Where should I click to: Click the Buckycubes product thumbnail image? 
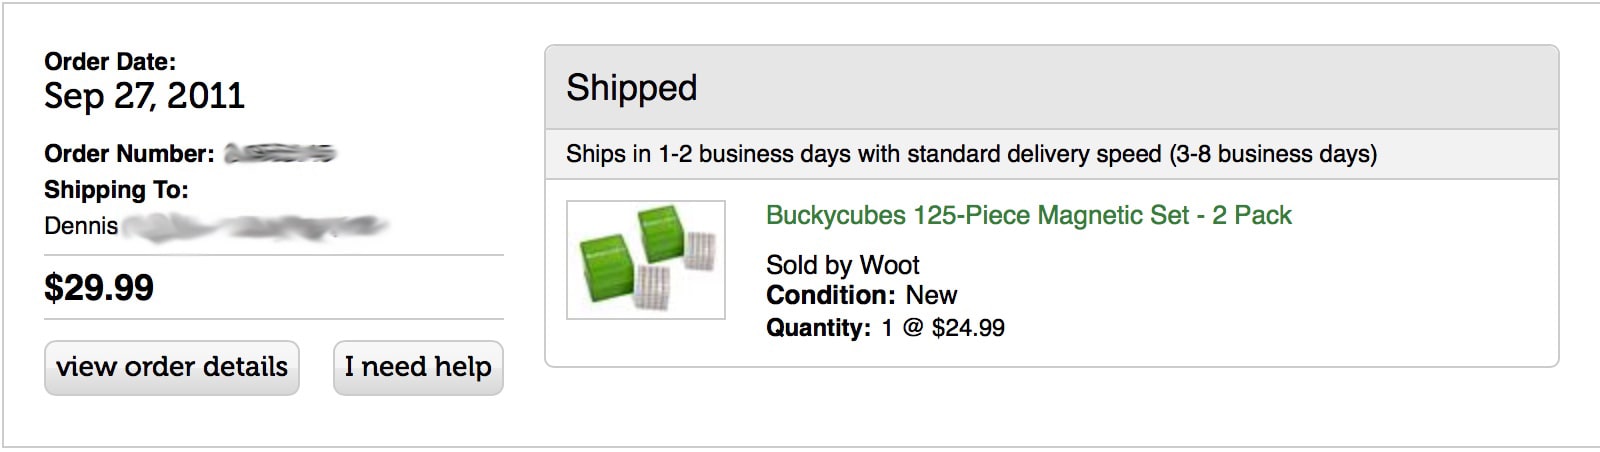click(646, 260)
